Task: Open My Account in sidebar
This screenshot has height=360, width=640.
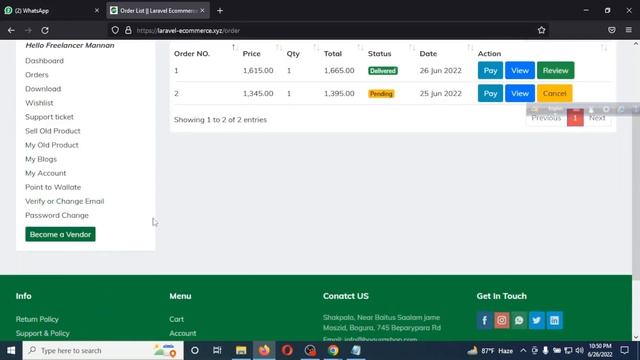Action: [45, 173]
